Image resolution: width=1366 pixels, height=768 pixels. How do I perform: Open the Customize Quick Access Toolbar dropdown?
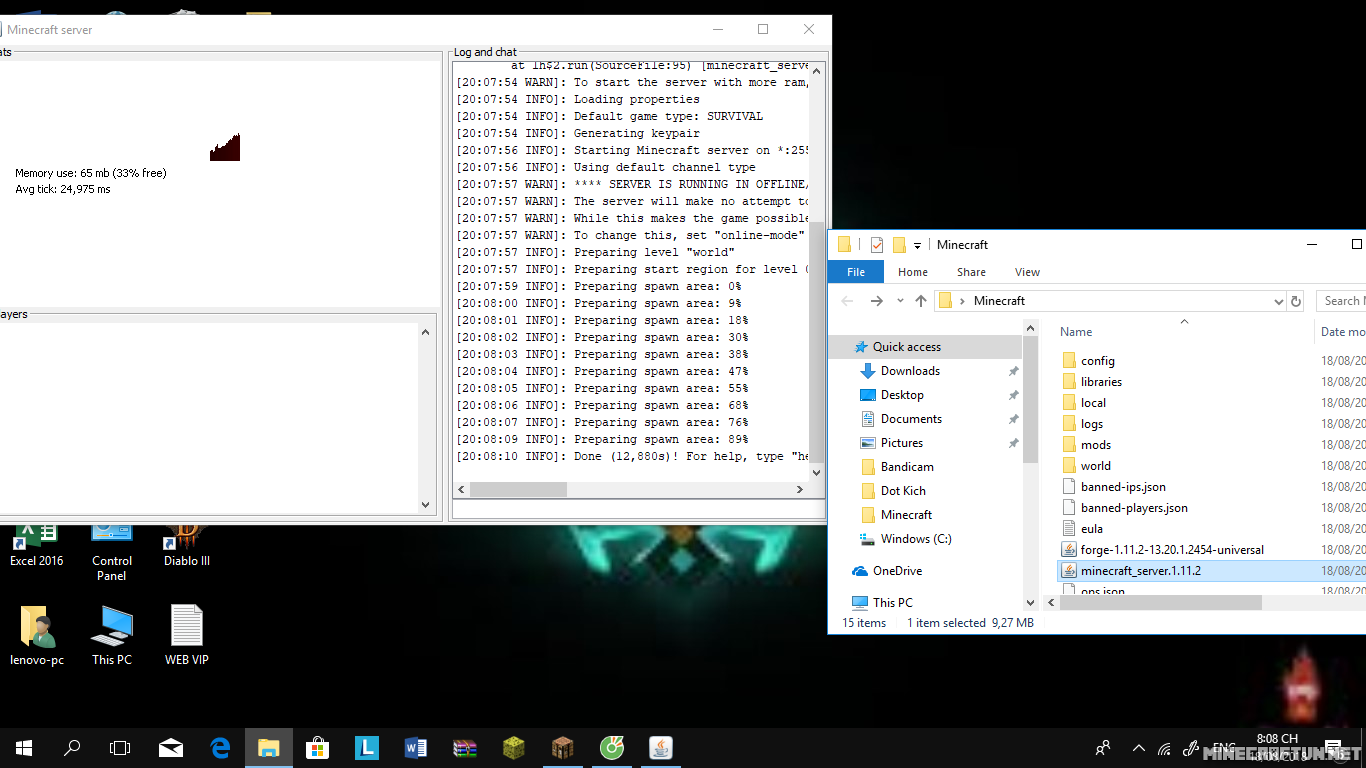point(917,246)
